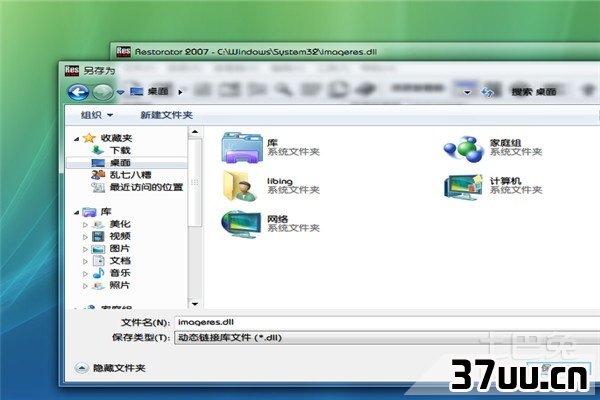
Task: Click Restorator icon in 另存为 title bar
Action: point(72,70)
